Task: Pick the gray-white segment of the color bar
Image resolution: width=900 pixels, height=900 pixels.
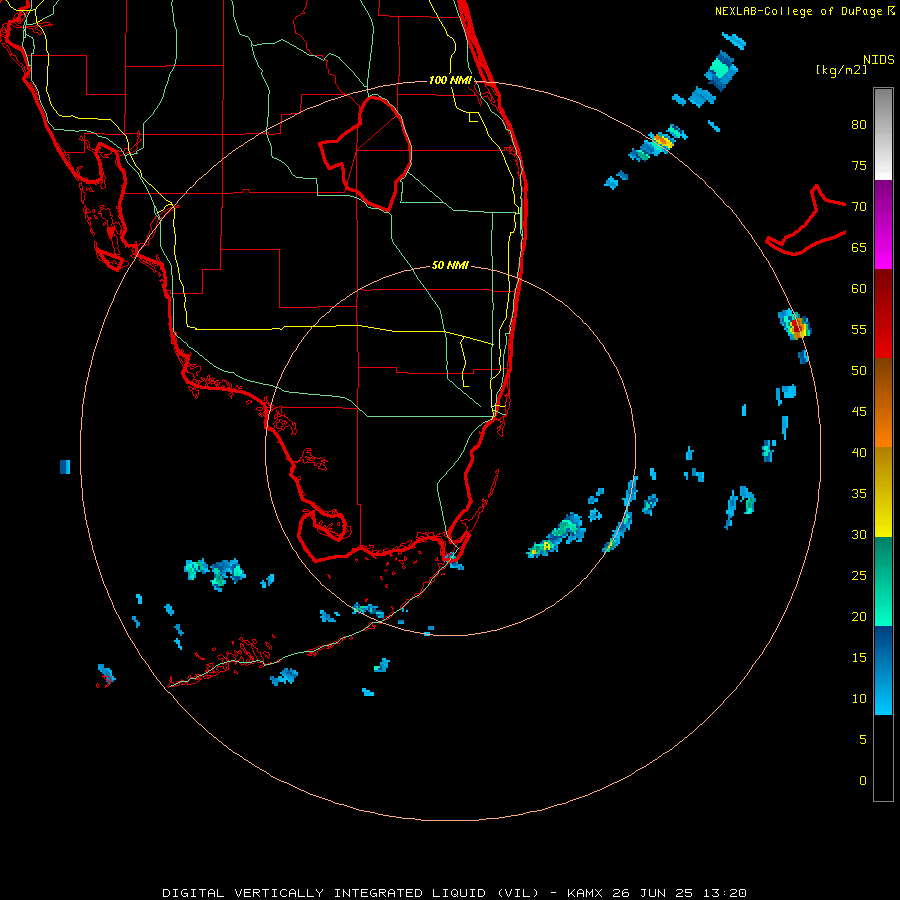Action: (883, 134)
